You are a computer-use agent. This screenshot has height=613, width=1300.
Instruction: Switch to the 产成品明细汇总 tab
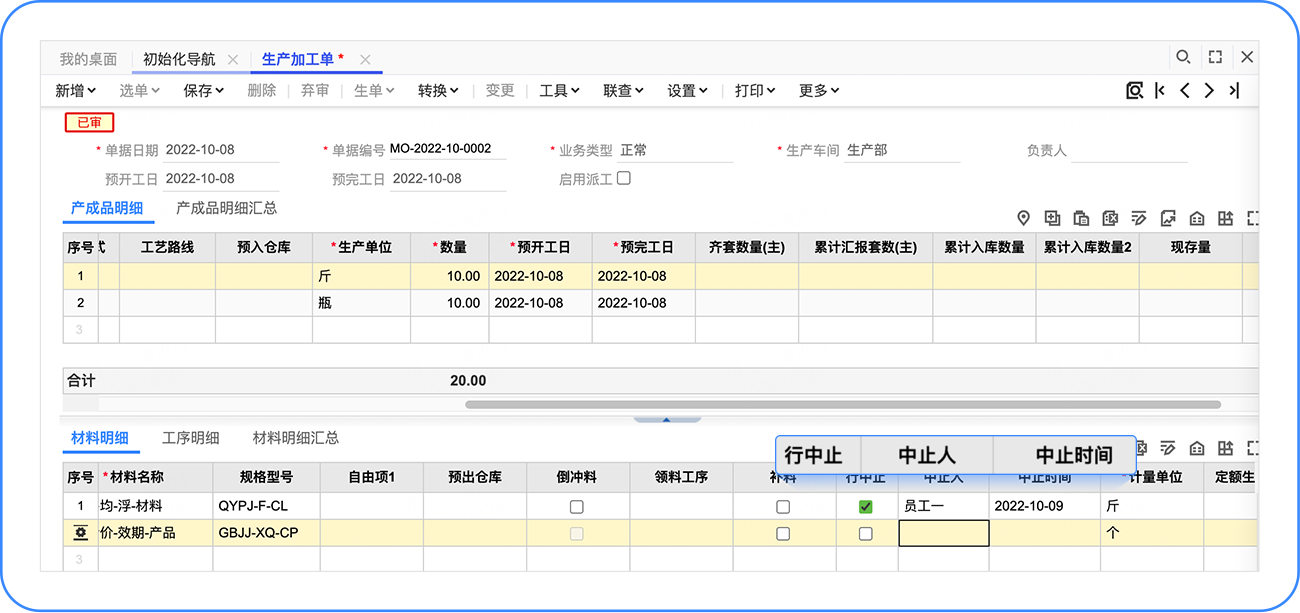click(226, 209)
